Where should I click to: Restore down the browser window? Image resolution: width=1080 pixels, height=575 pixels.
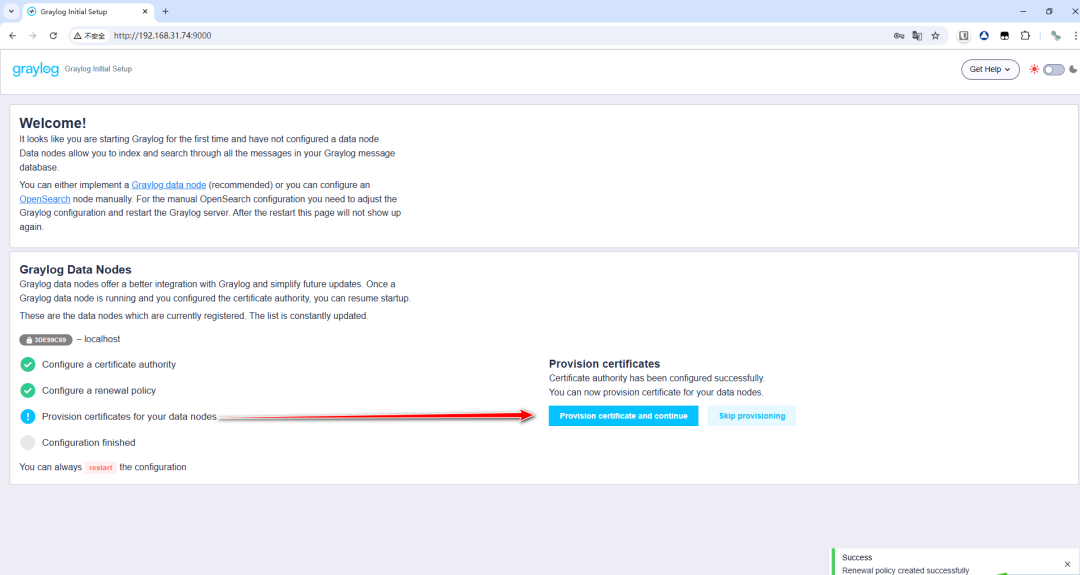pos(1049,12)
